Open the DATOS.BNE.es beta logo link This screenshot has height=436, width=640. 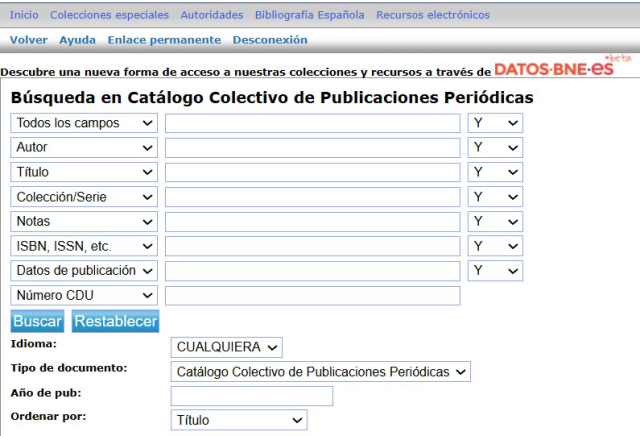(x=562, y=67)
